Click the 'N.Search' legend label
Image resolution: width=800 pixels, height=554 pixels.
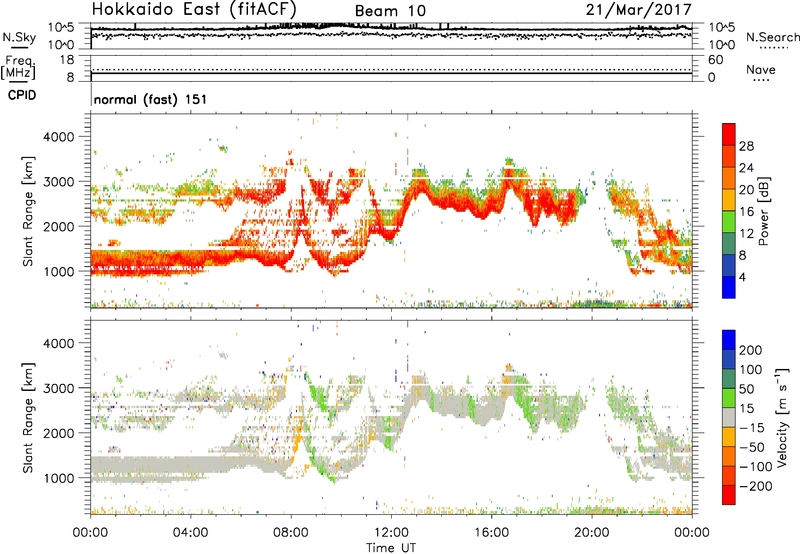click(x=772, y=37)
